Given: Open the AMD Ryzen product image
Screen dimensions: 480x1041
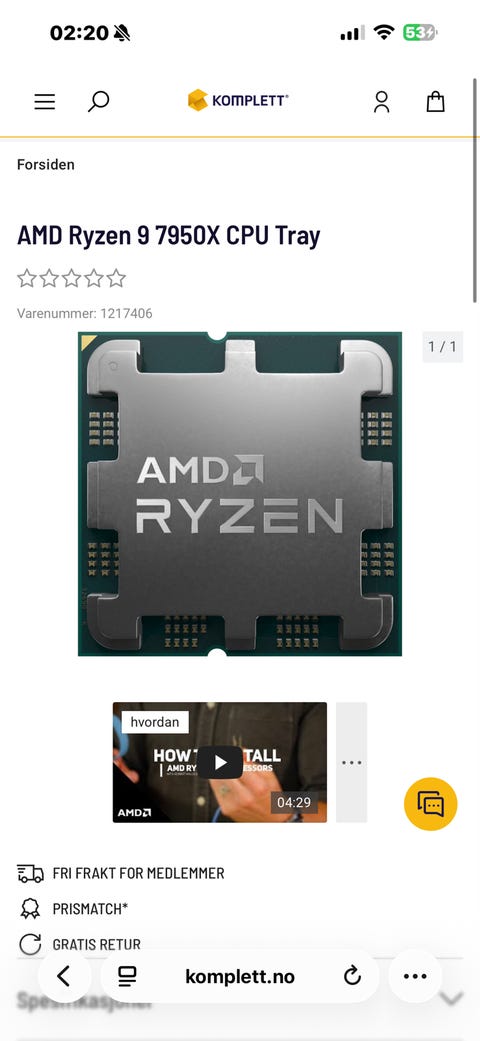Looking at the screenshot, I should pyautogui.click(x=240, y=493).
